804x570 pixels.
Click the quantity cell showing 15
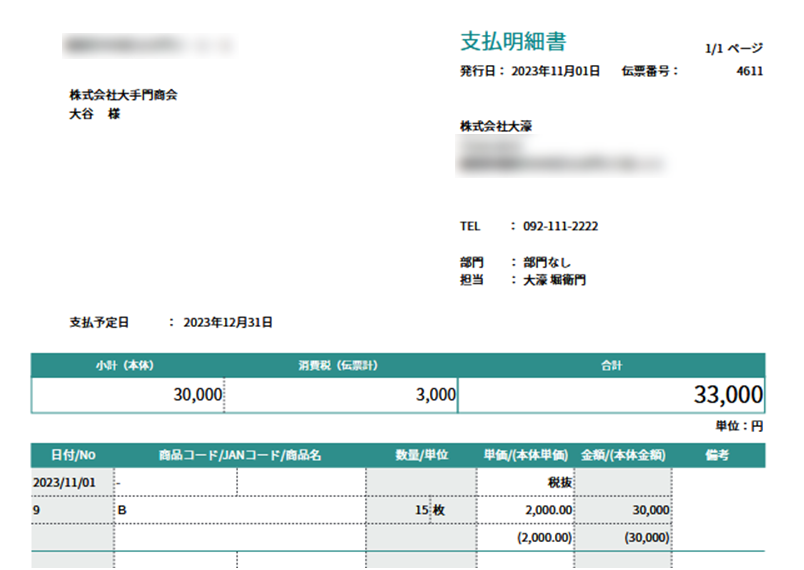(x=419, y=510)
